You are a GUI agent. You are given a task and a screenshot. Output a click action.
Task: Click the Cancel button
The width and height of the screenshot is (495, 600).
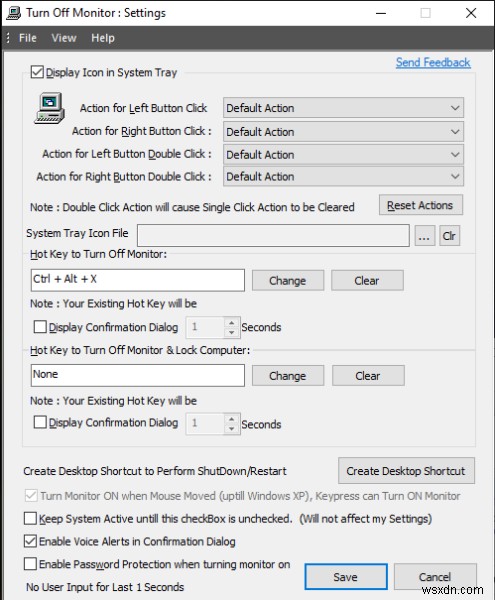click(x=435, y=577)
